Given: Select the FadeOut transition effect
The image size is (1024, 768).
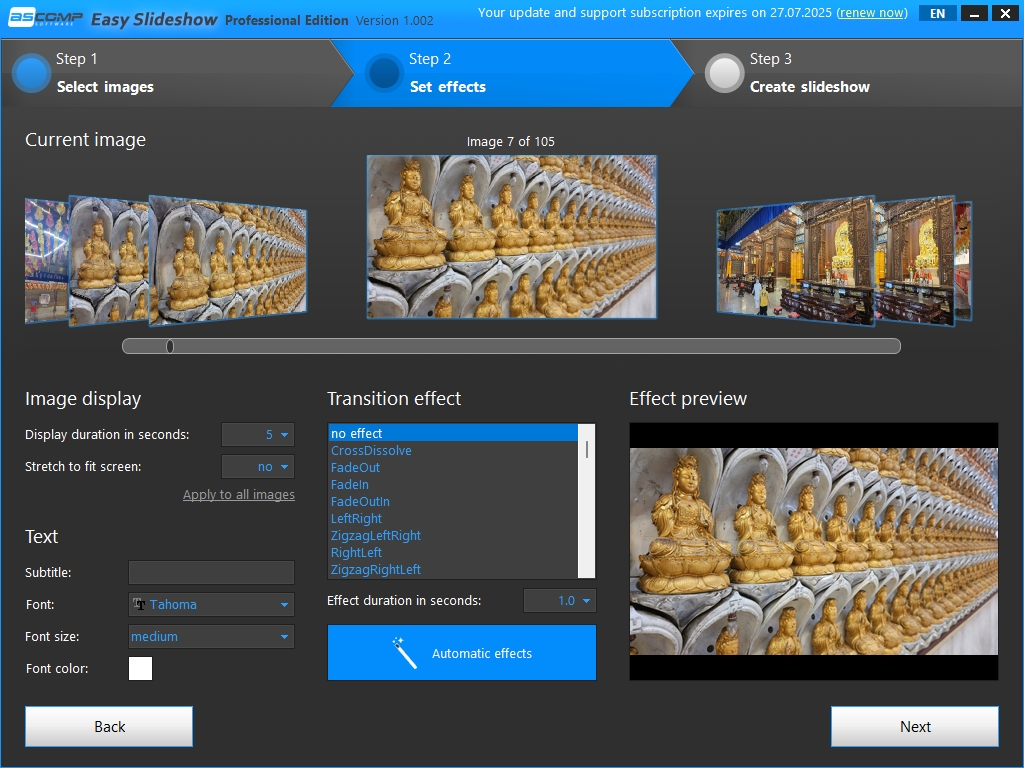Looking at the screenshot, I should (x=453, y=467).
